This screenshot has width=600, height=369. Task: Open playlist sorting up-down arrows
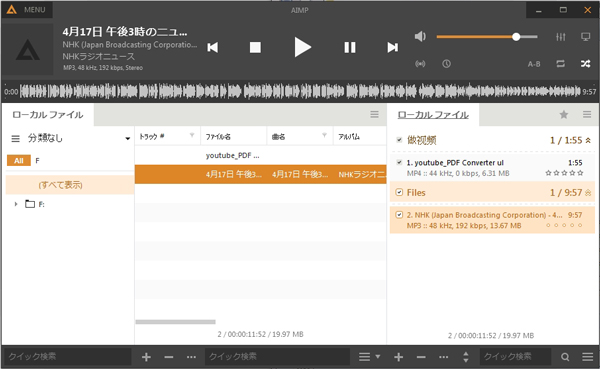(x=466, y=357)
